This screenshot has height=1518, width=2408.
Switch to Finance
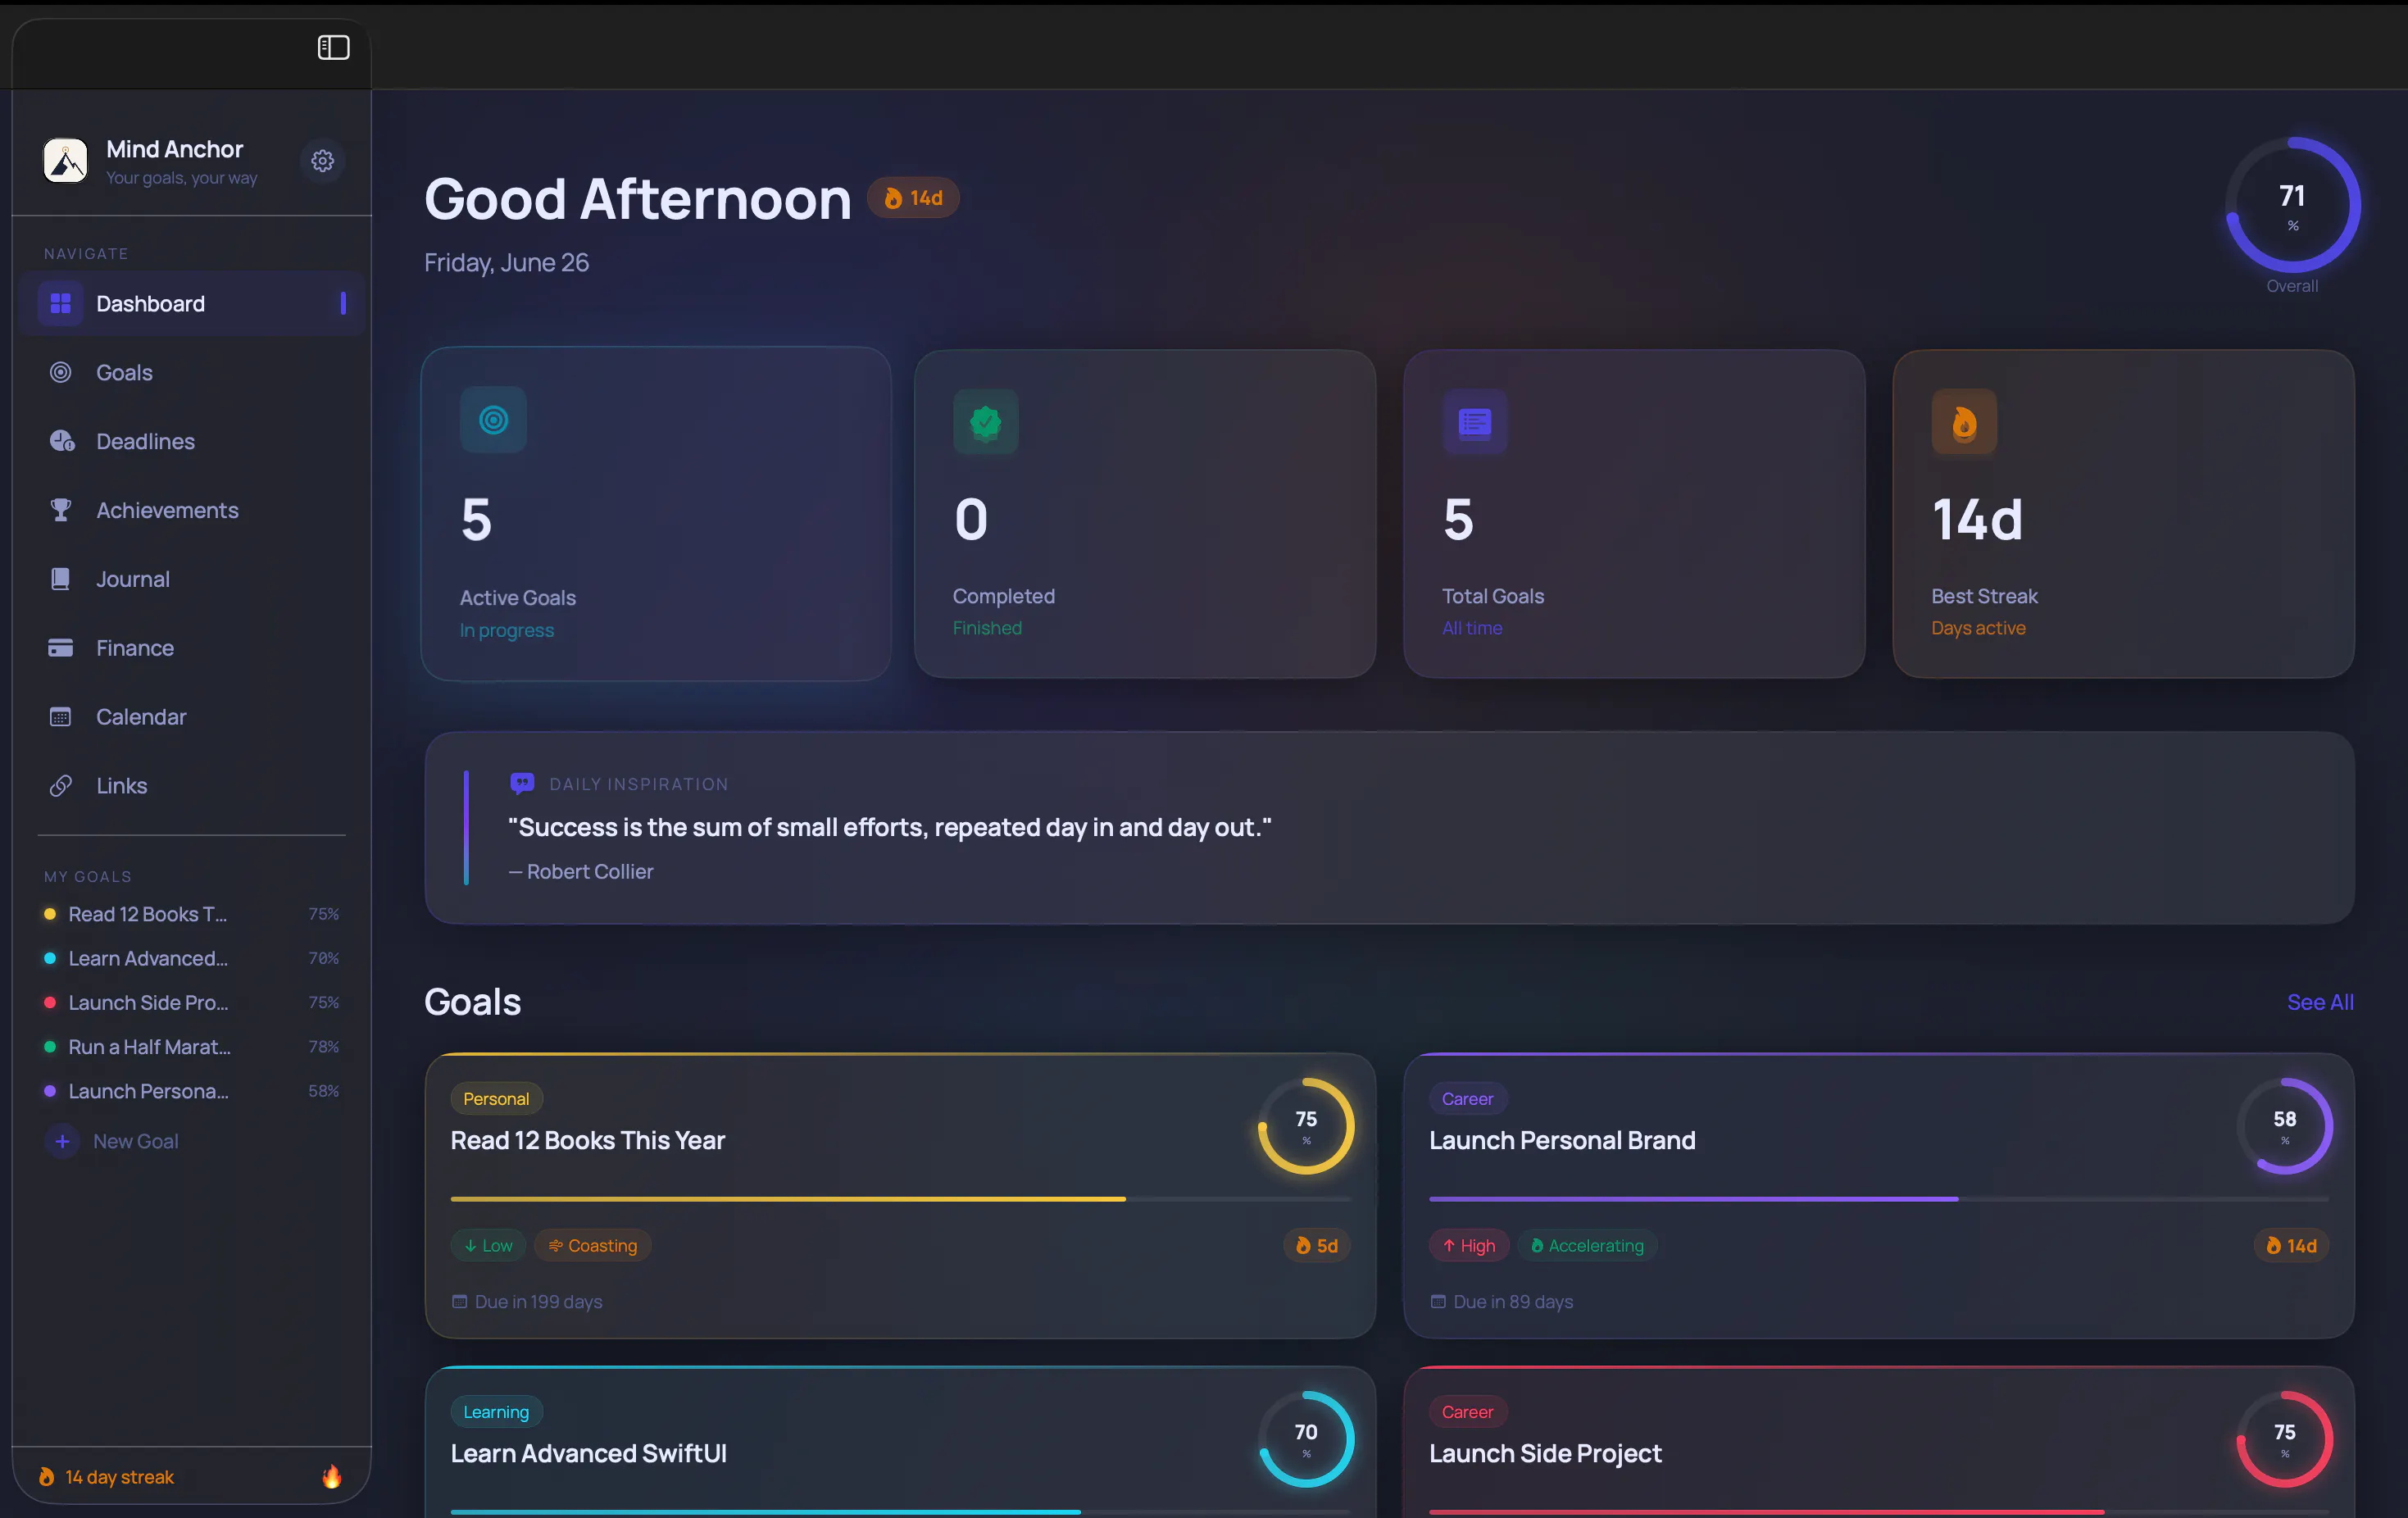191,648
